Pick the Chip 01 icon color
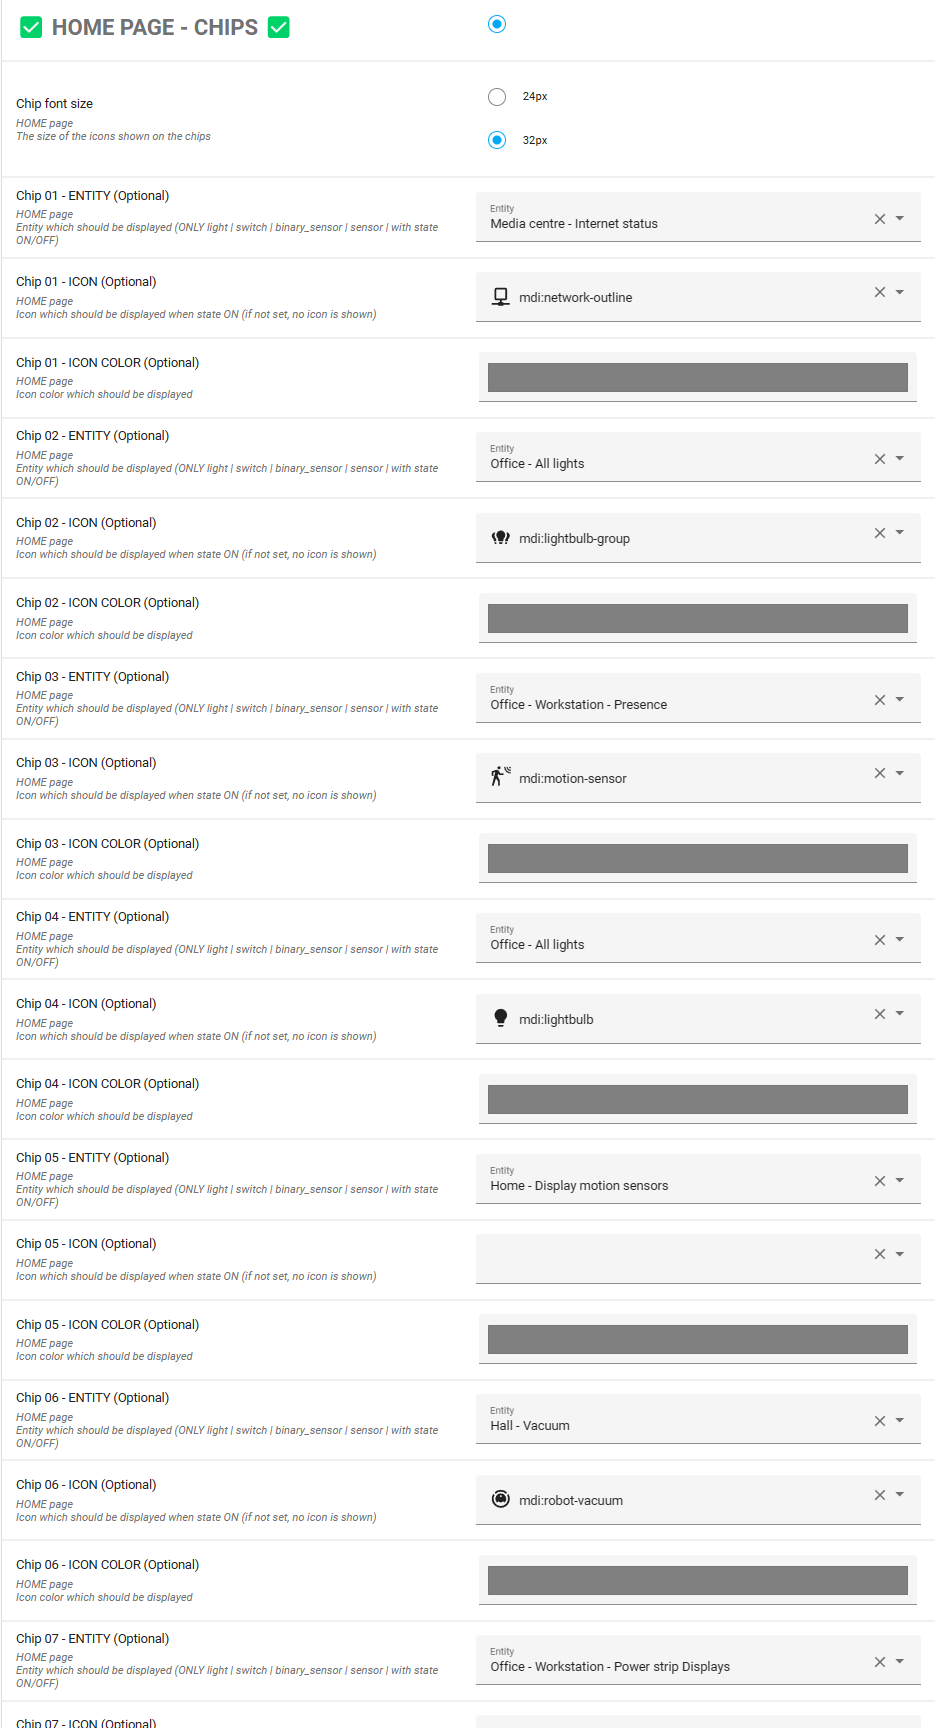Viewport: 935px width, 1728px height. click(697, 377)
